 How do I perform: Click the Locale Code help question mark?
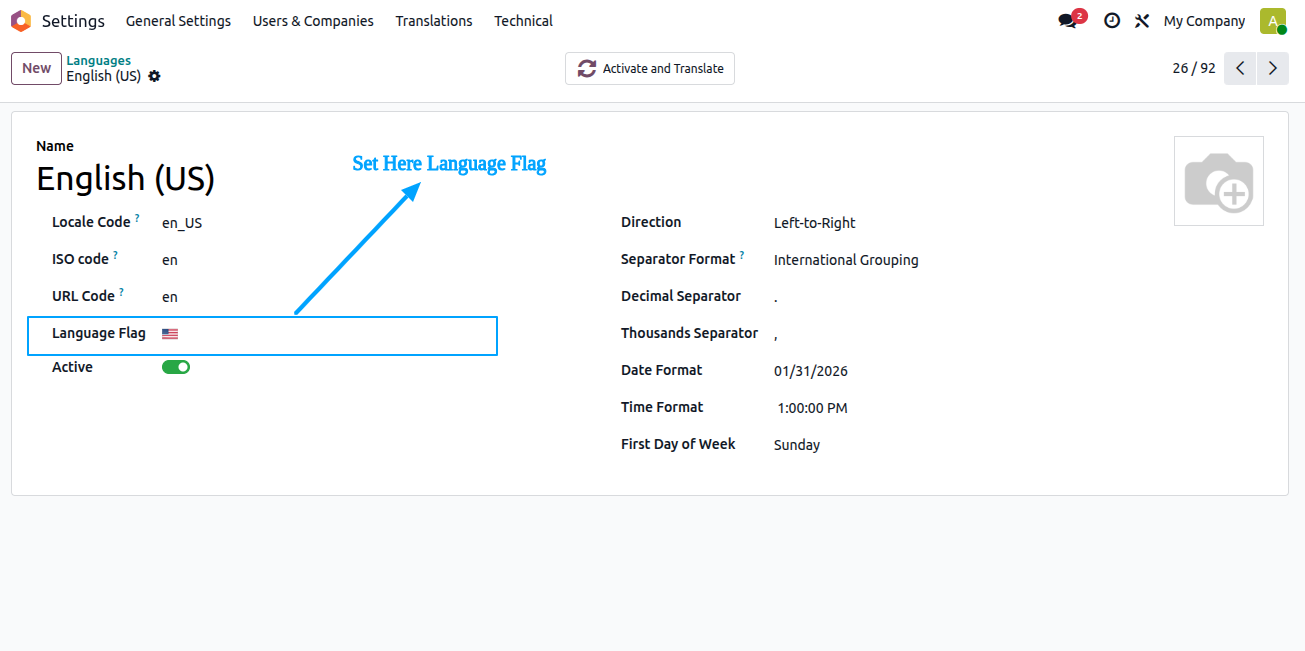[x=137, y=218]
